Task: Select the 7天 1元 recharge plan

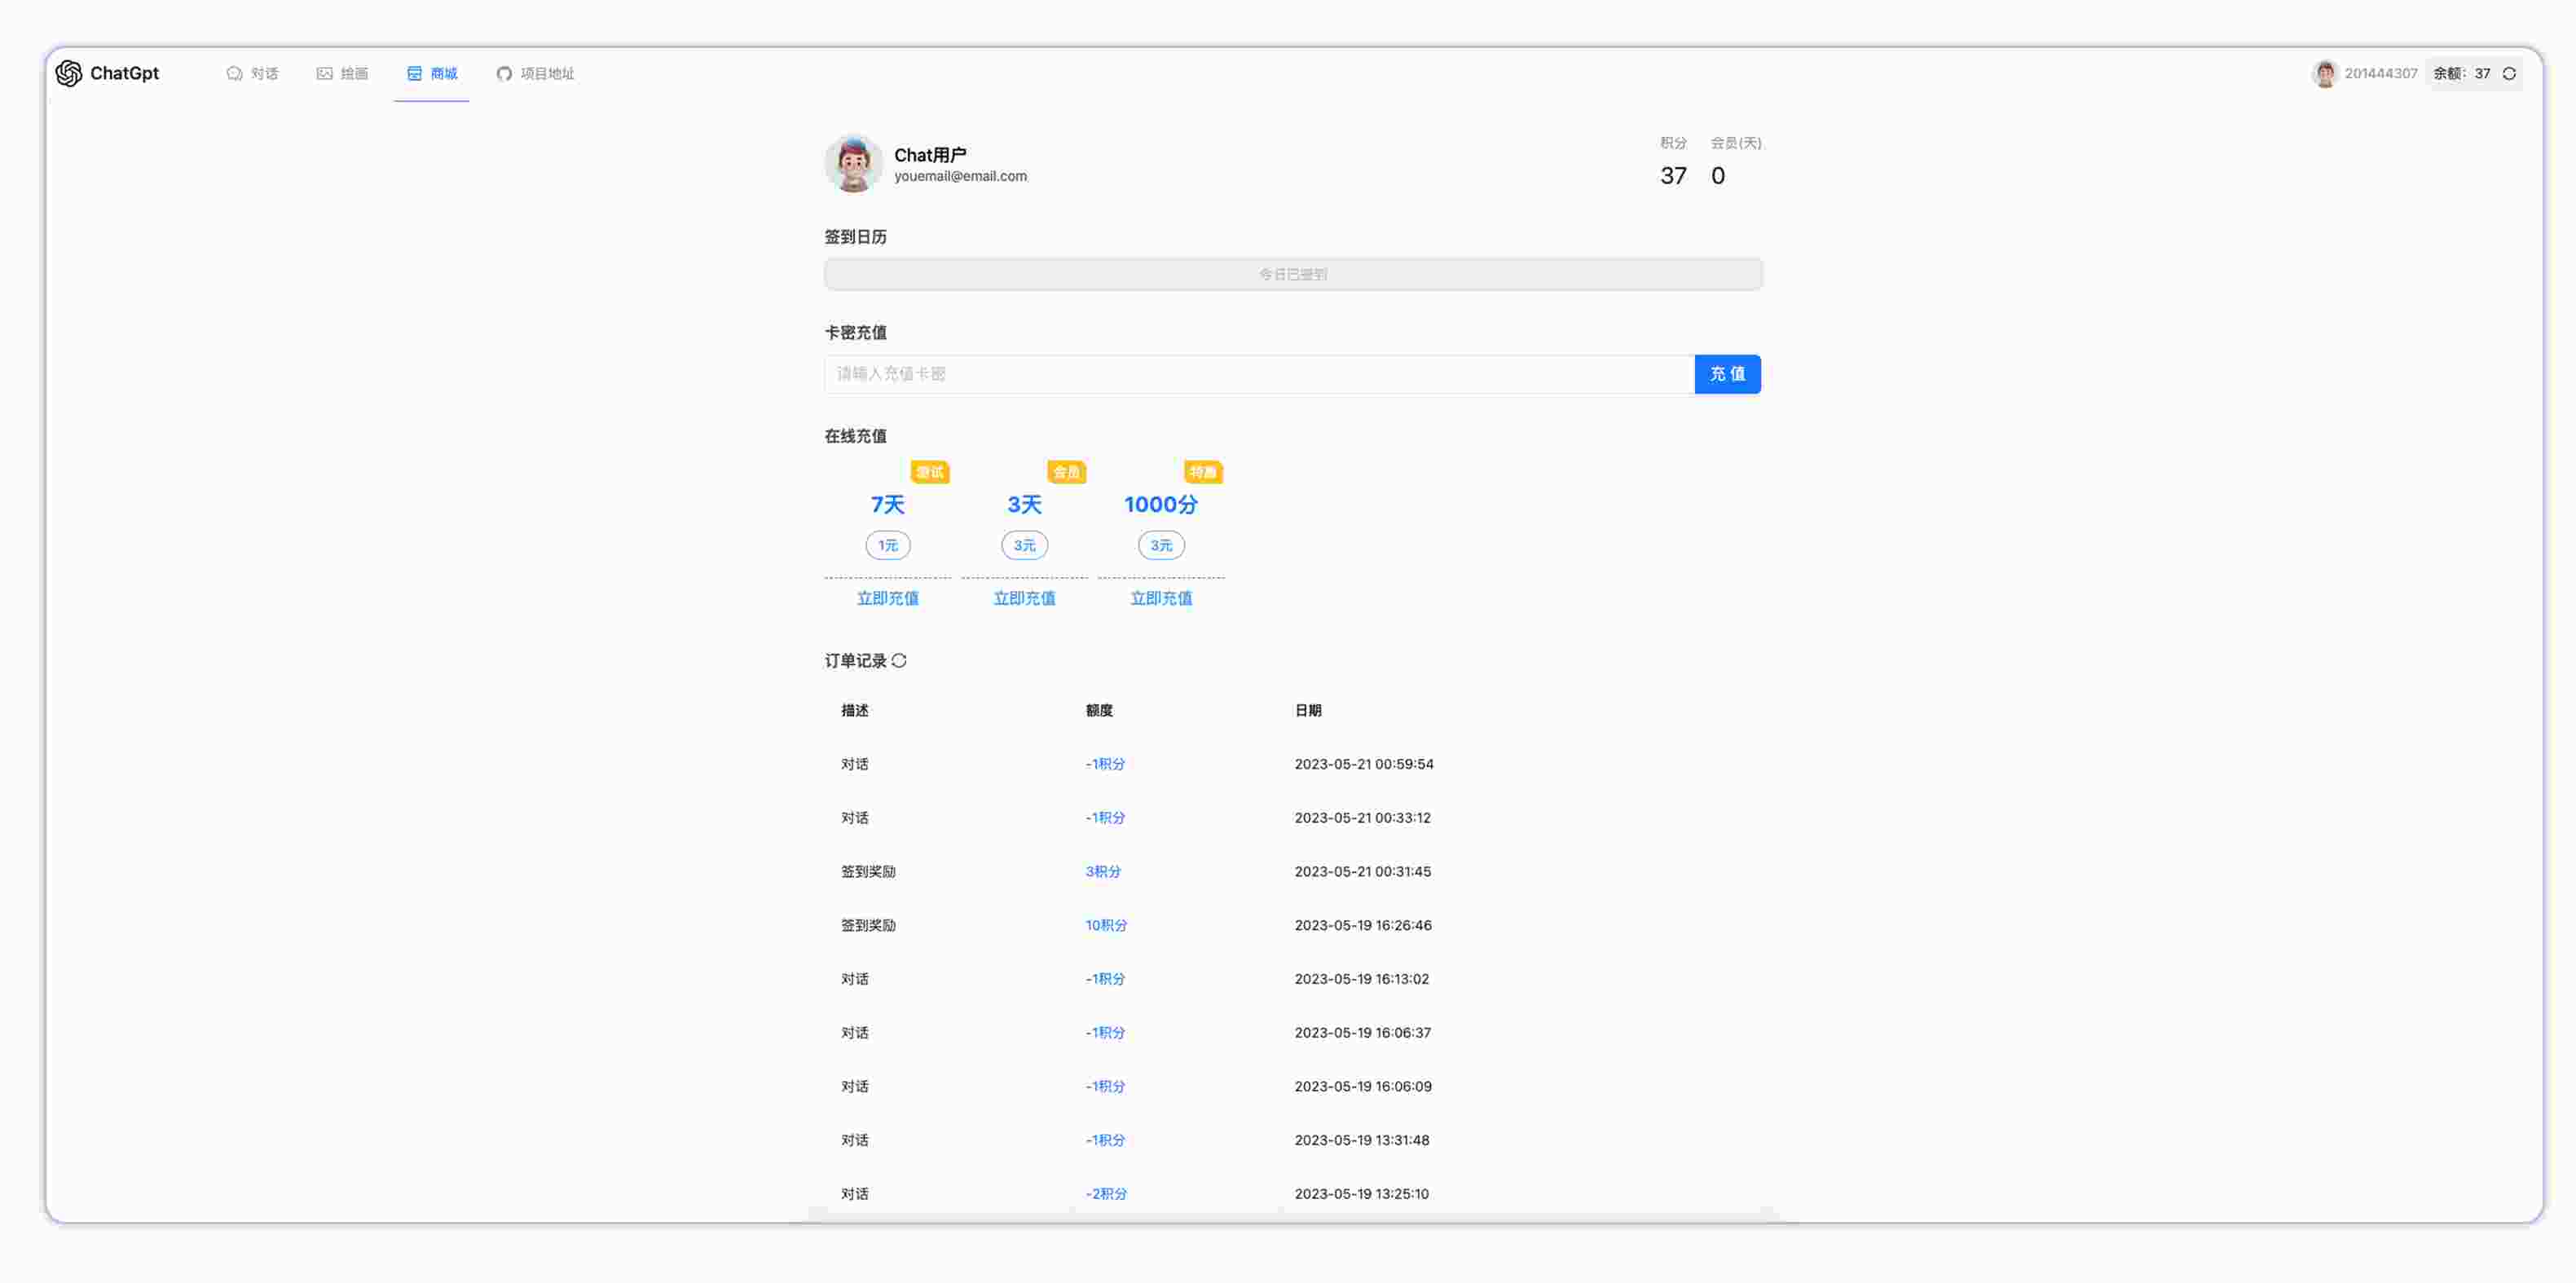Action: tap(887, 505)
